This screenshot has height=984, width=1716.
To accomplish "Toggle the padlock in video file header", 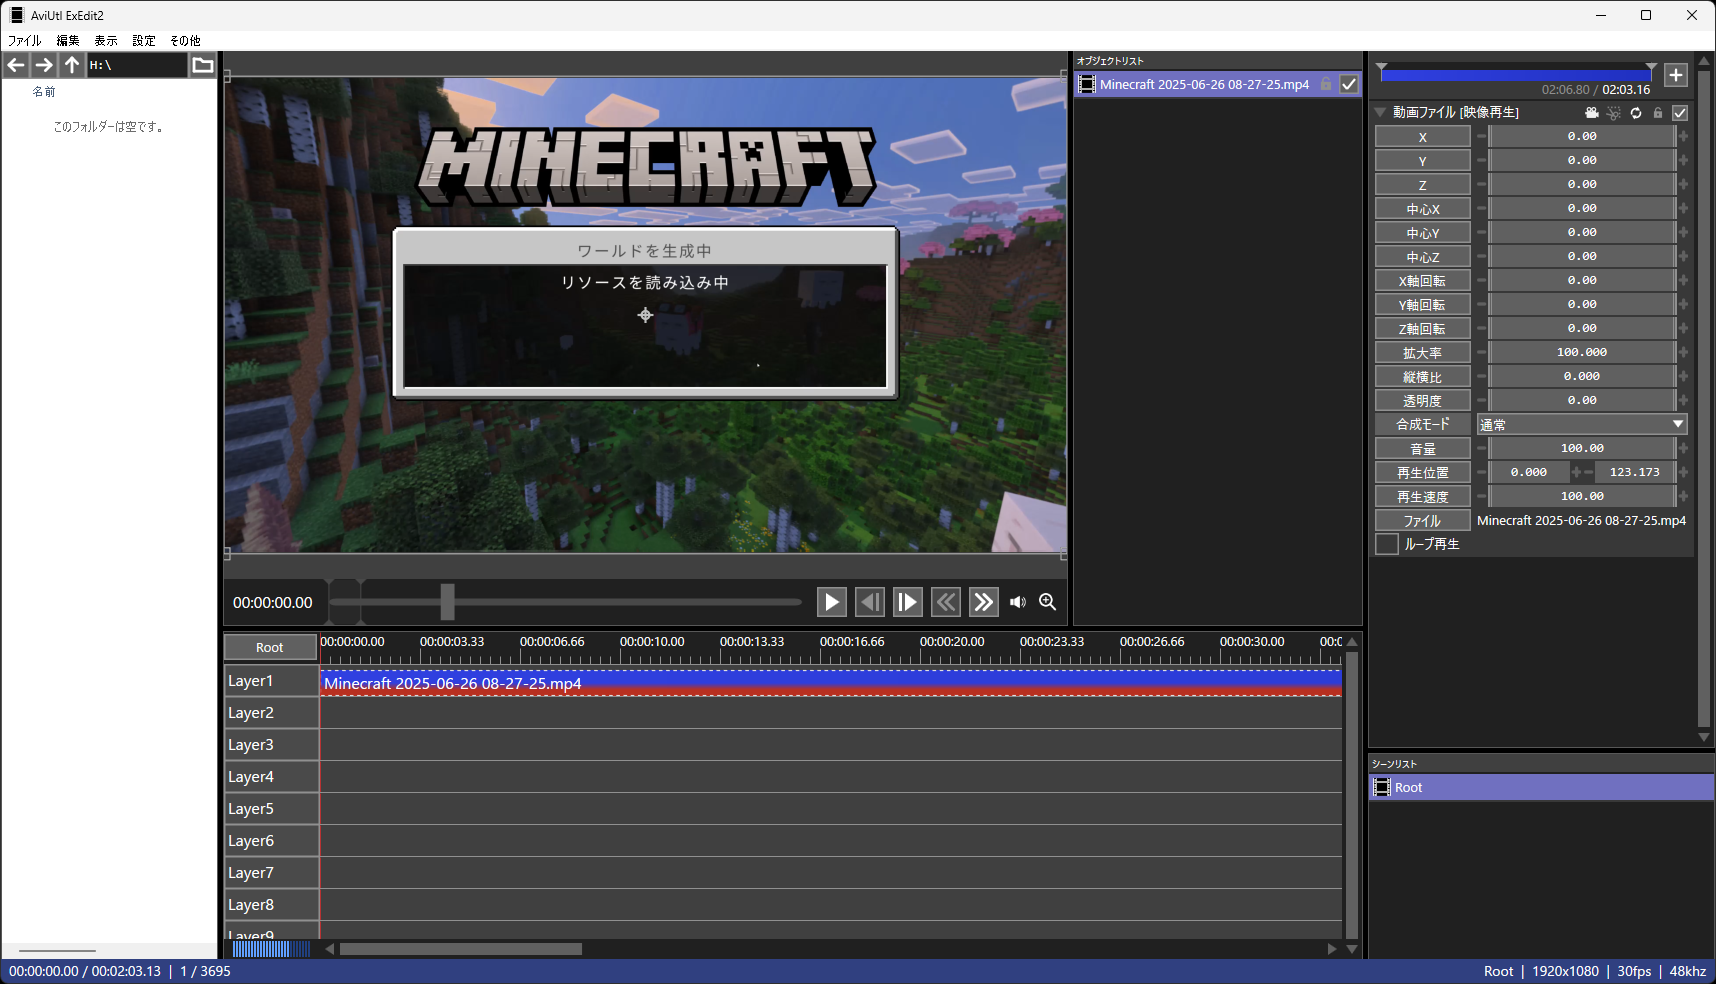I will point(1658,113).
